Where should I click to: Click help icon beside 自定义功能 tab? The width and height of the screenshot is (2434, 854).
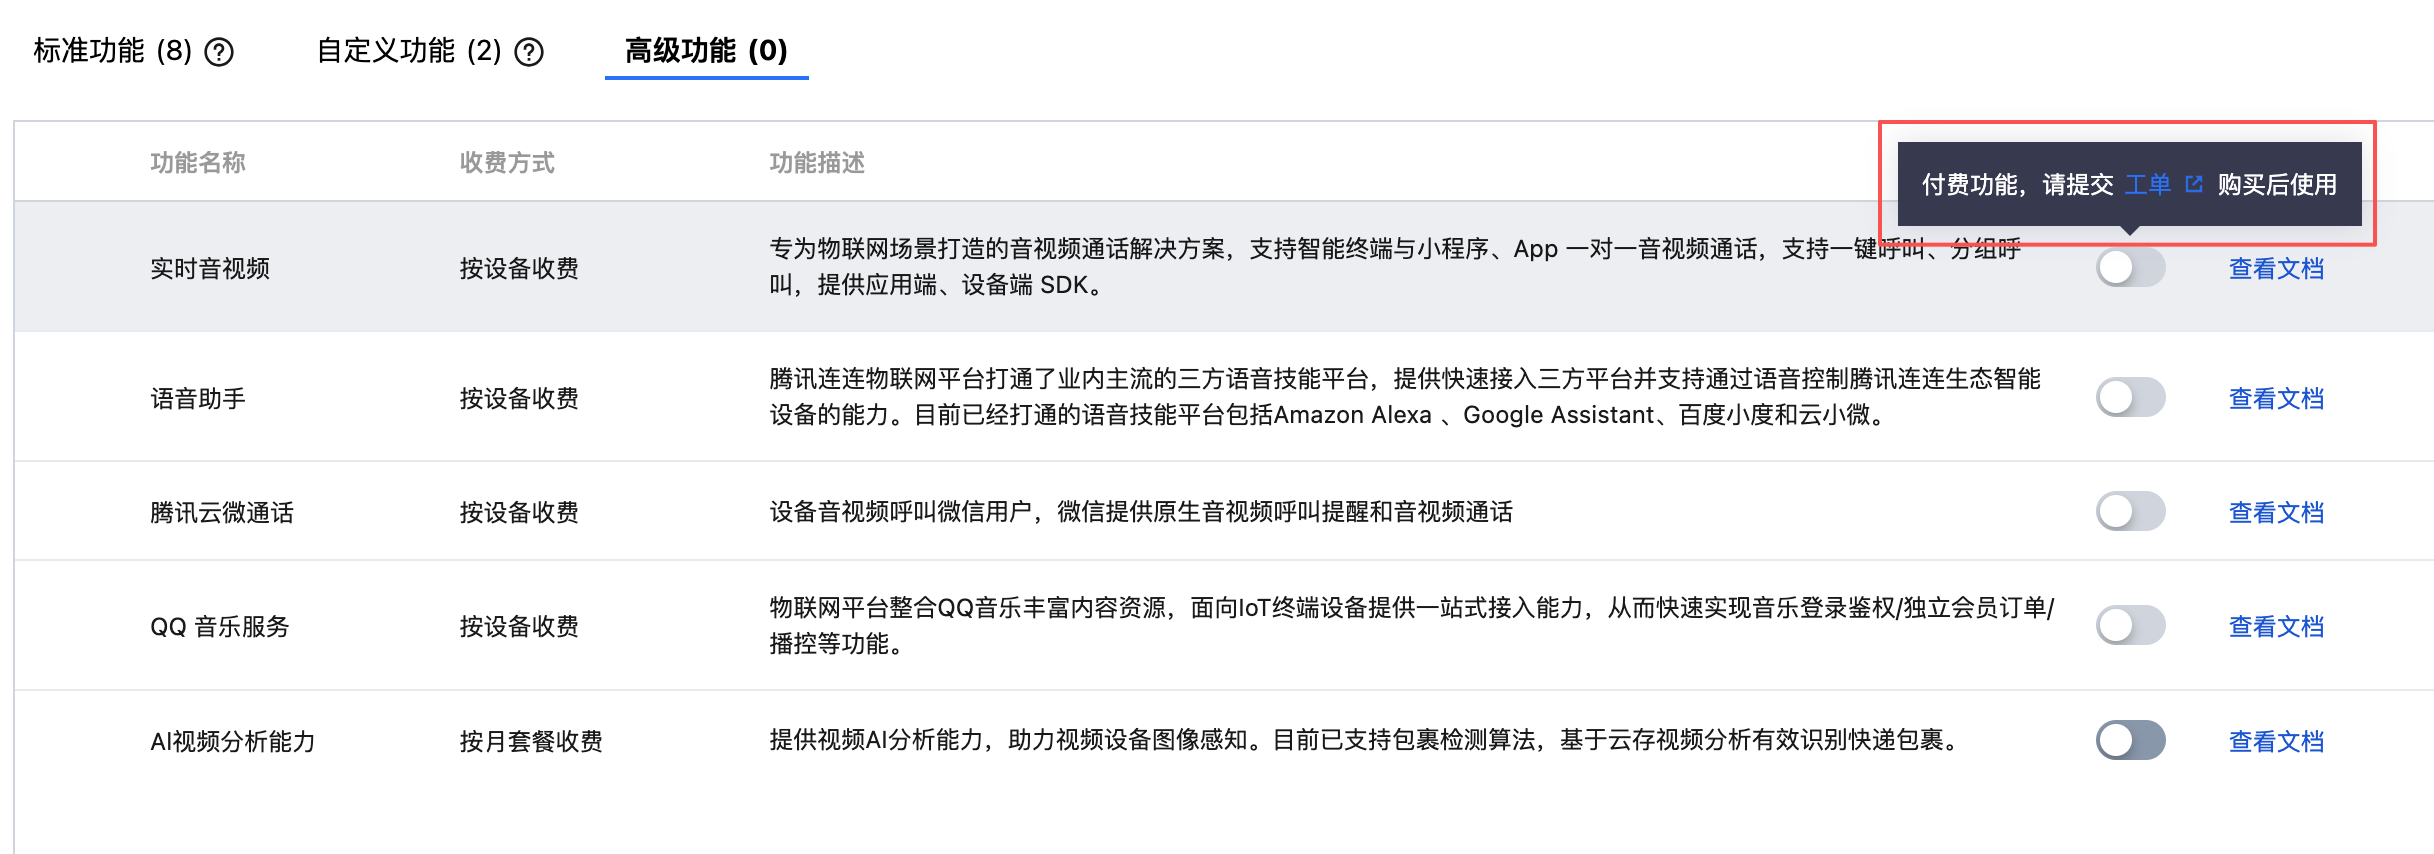529,52
